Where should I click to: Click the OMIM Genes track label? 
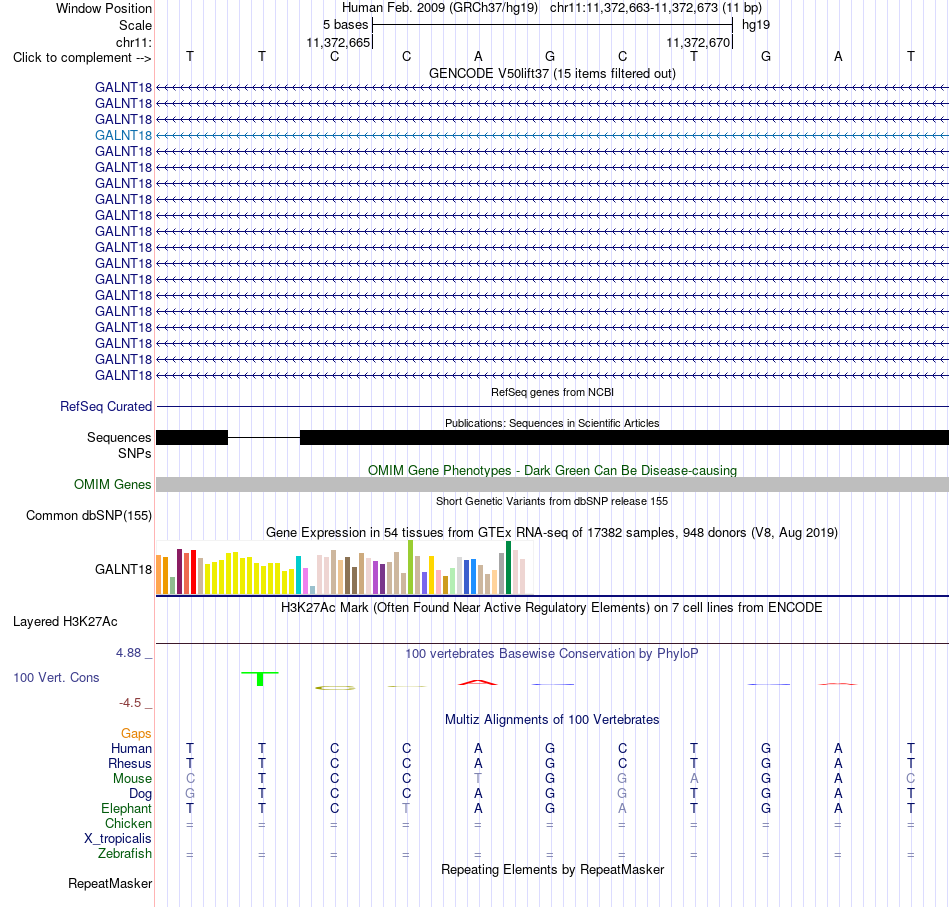[113, 485]
